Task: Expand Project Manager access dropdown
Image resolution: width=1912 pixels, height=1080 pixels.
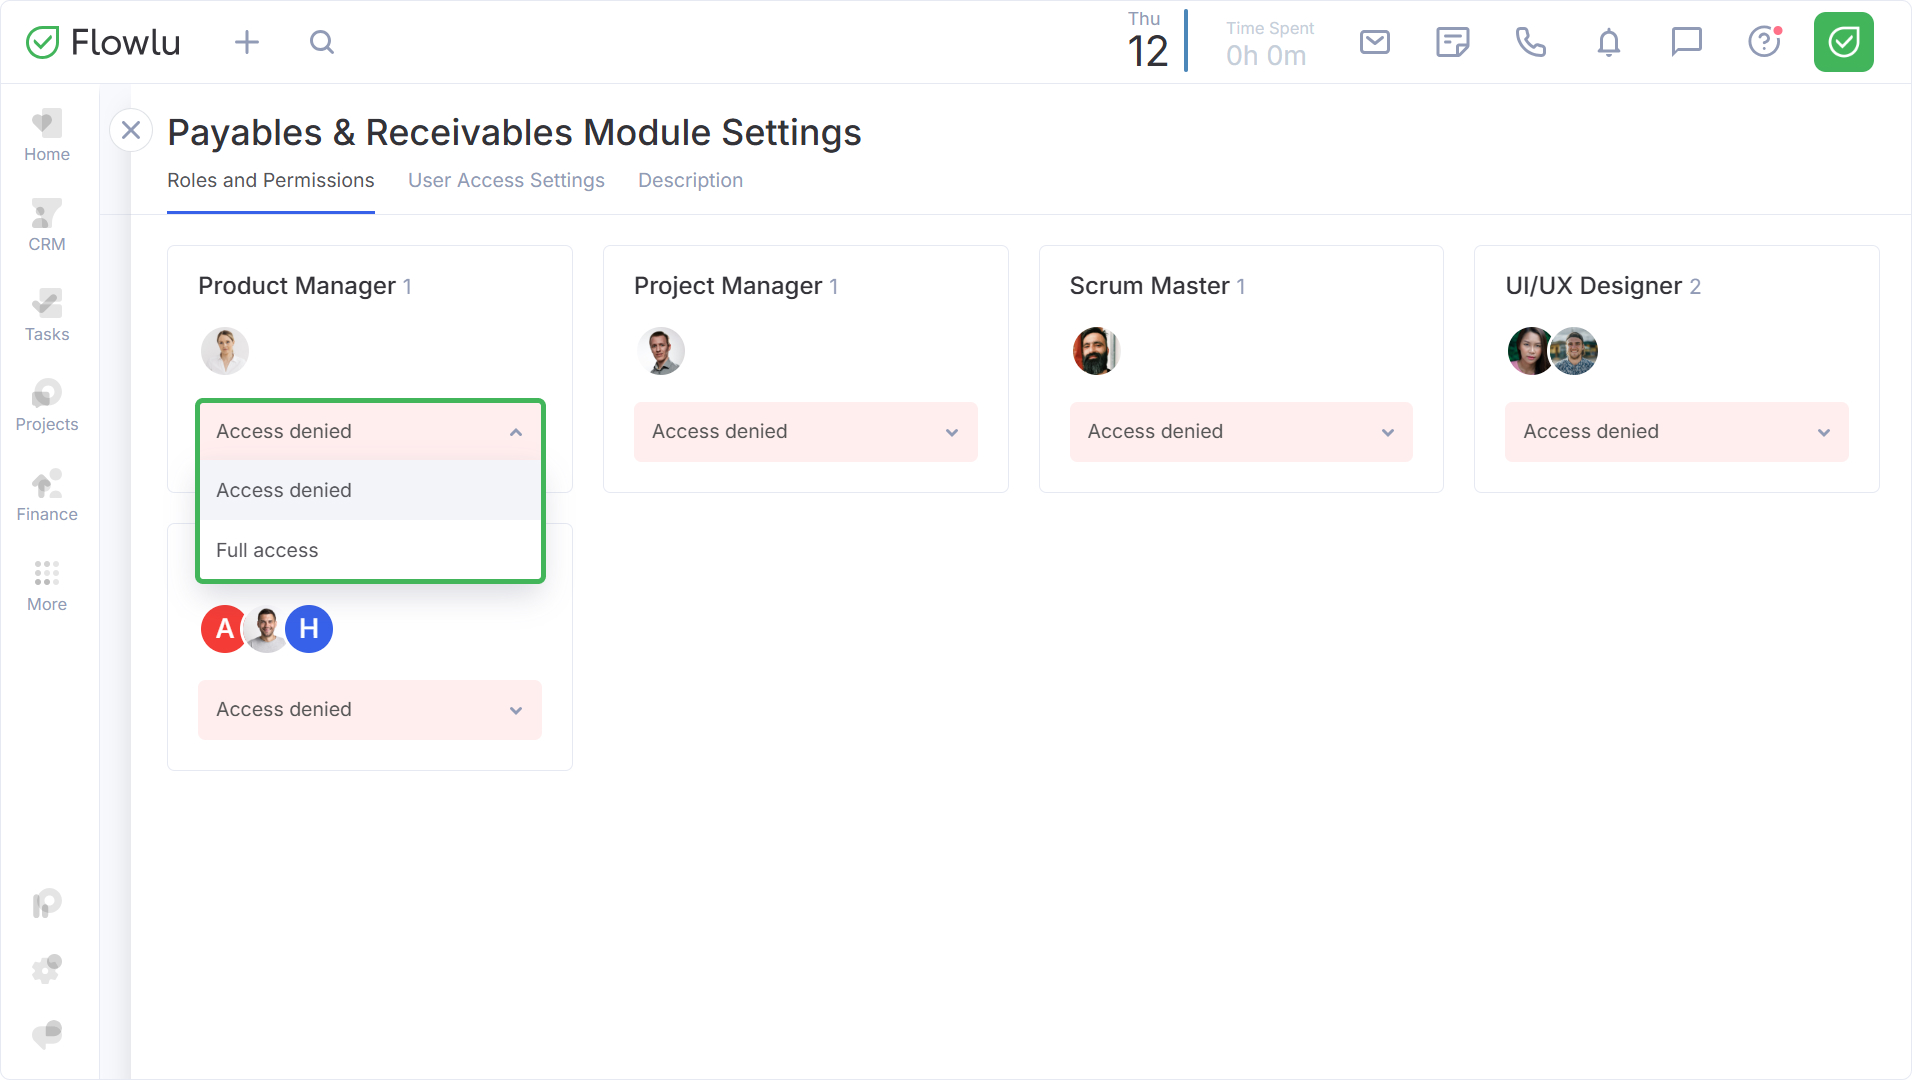Action: tap(805, 432)
